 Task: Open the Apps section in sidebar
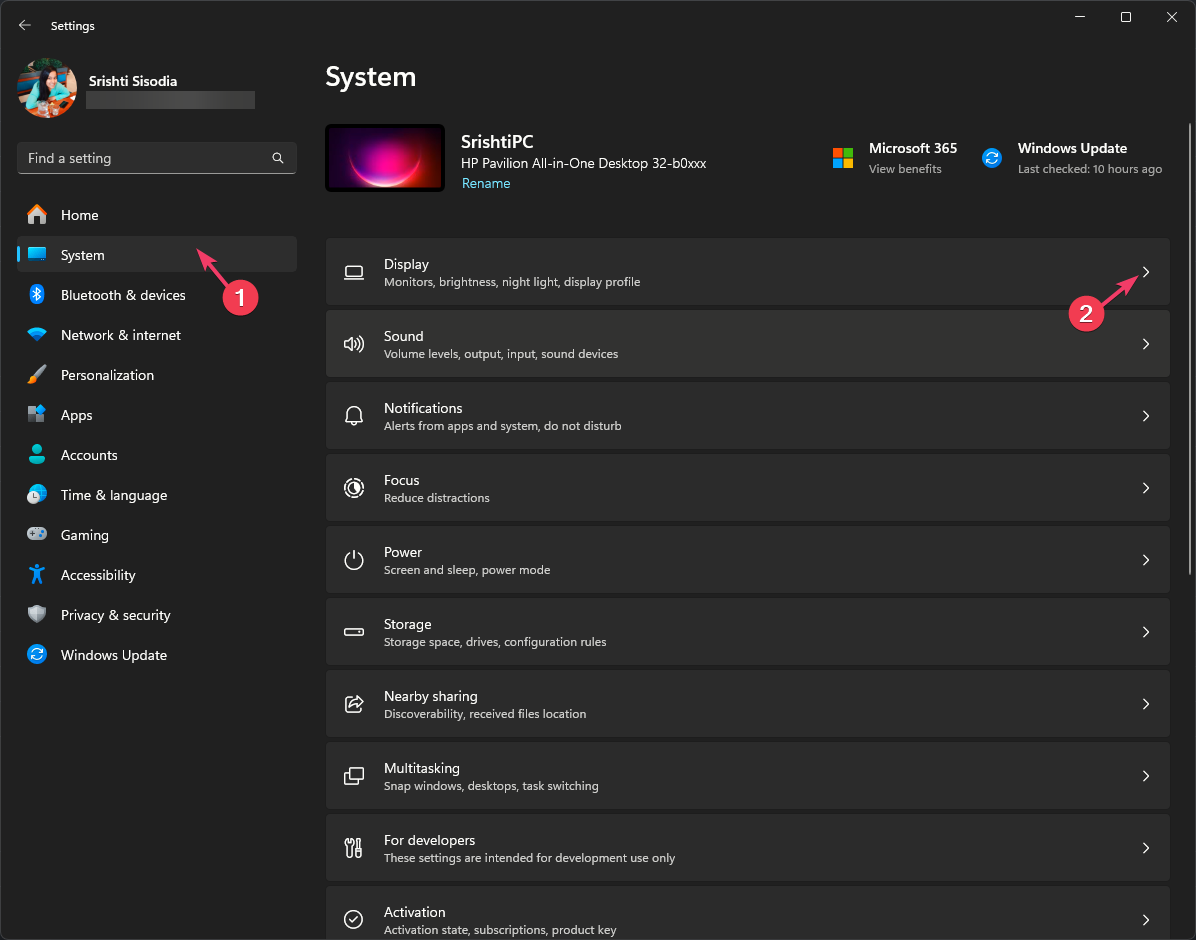[x=76, y=415]
